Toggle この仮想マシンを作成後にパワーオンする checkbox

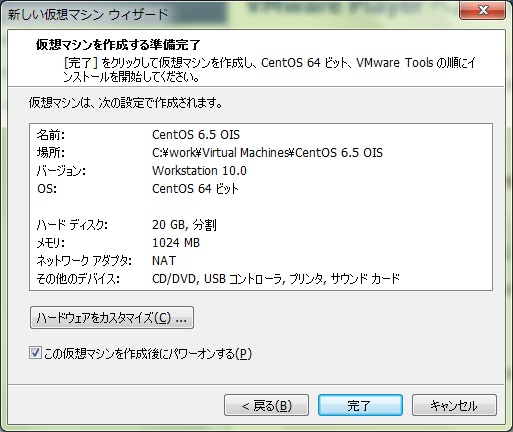coord(35,353)
